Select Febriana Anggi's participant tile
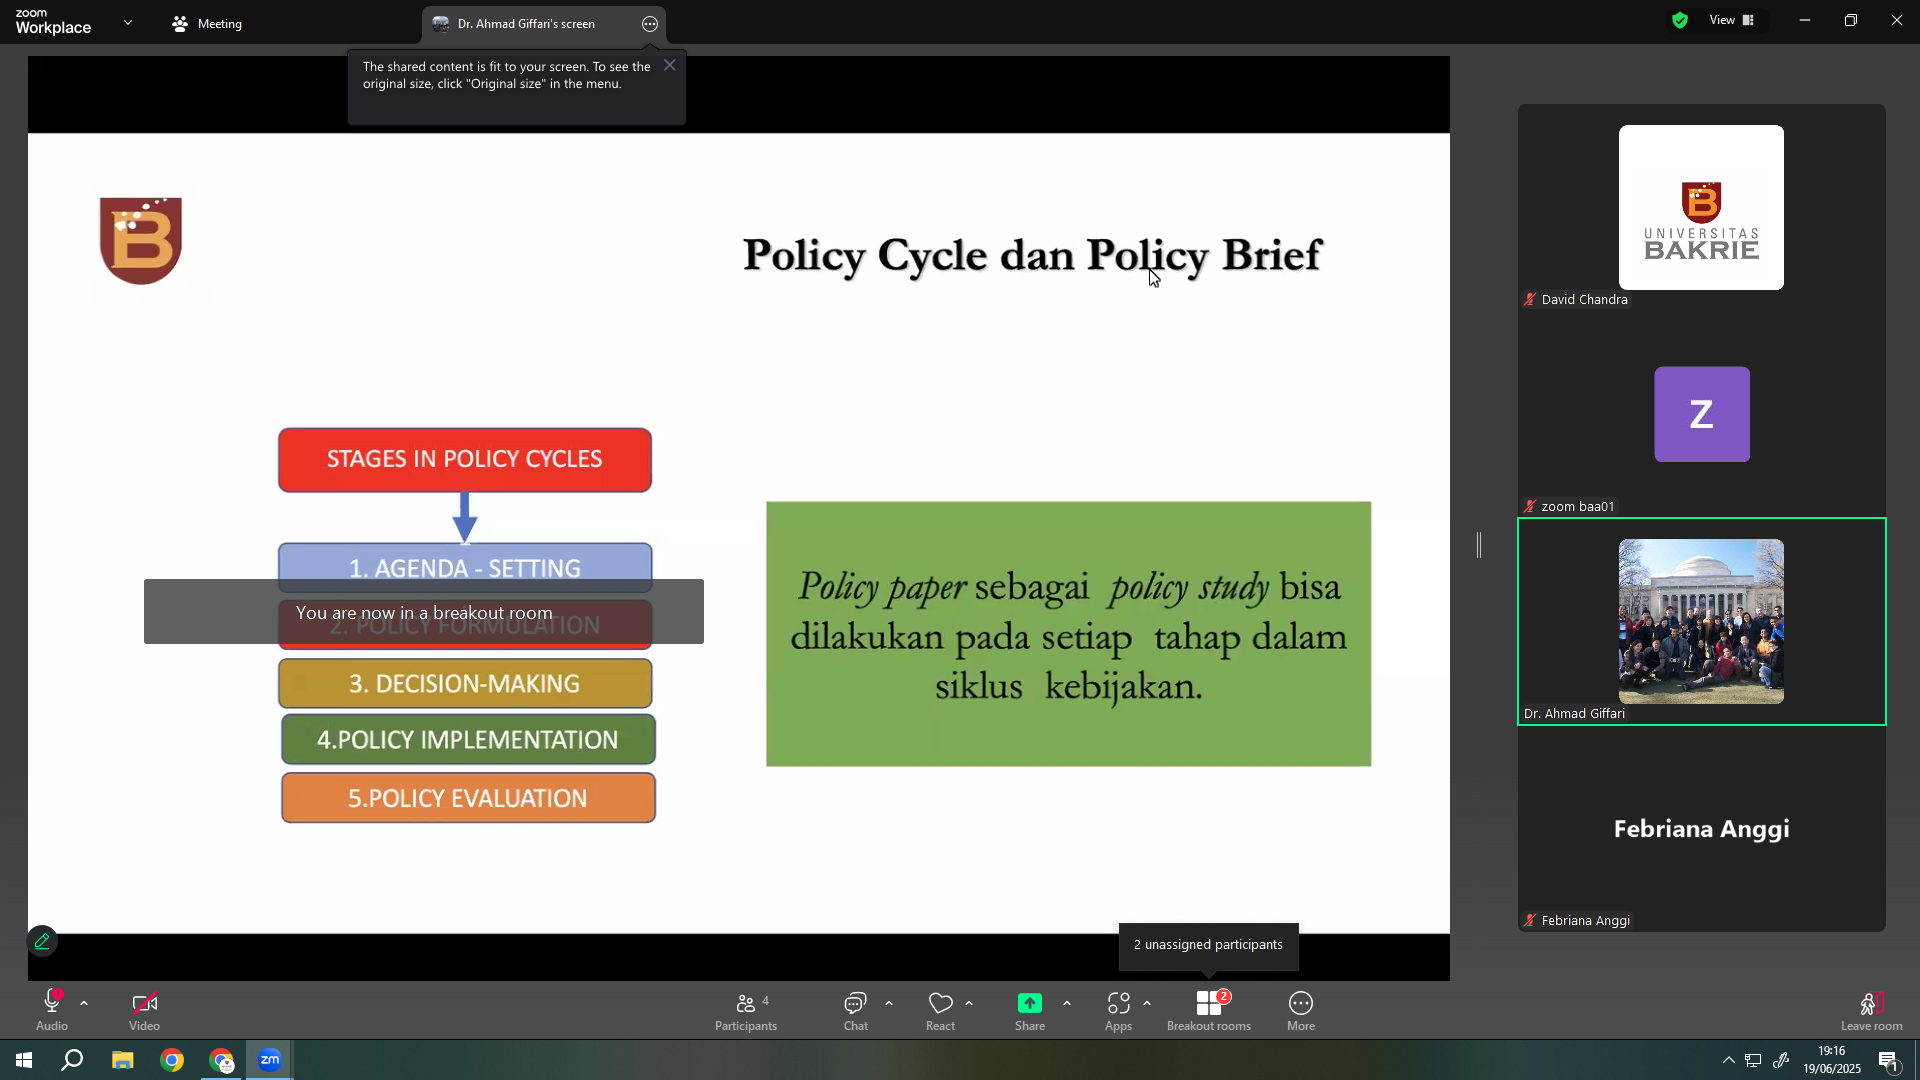This screenshot has width=1920, height=1080. [1701, 828]
